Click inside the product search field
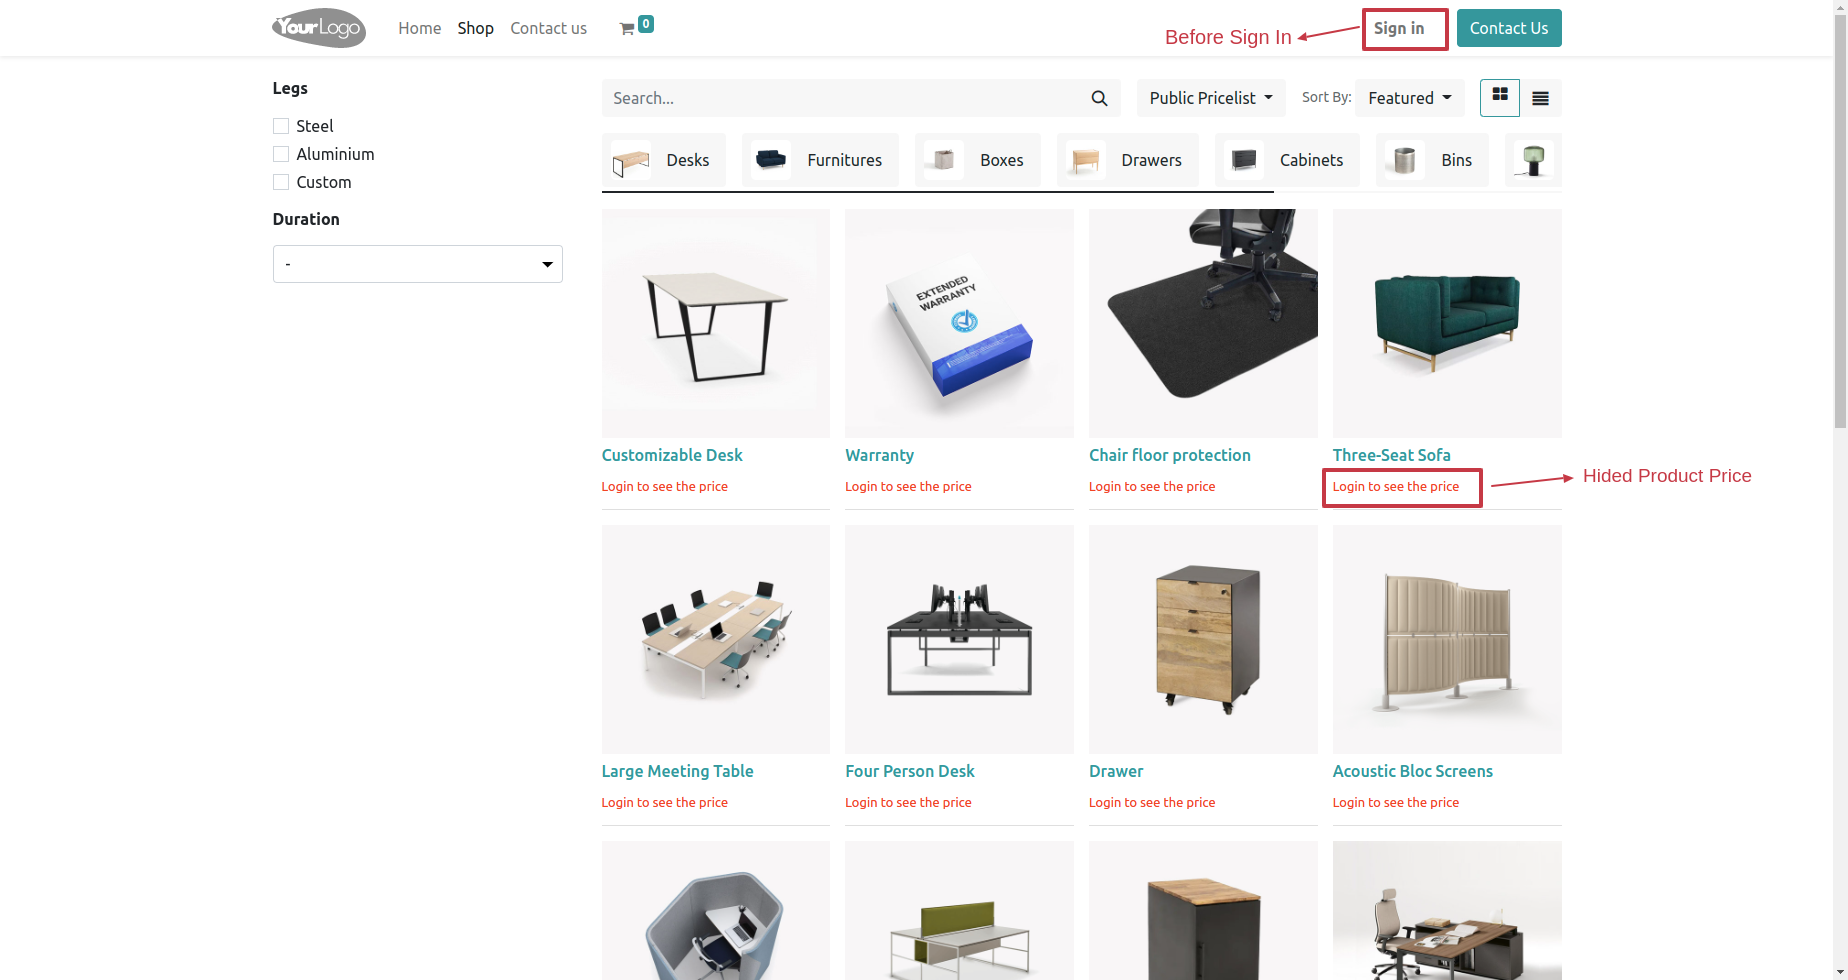This screenshot has height=980, width=1848. pyautogui.click(x=841, y=98)
